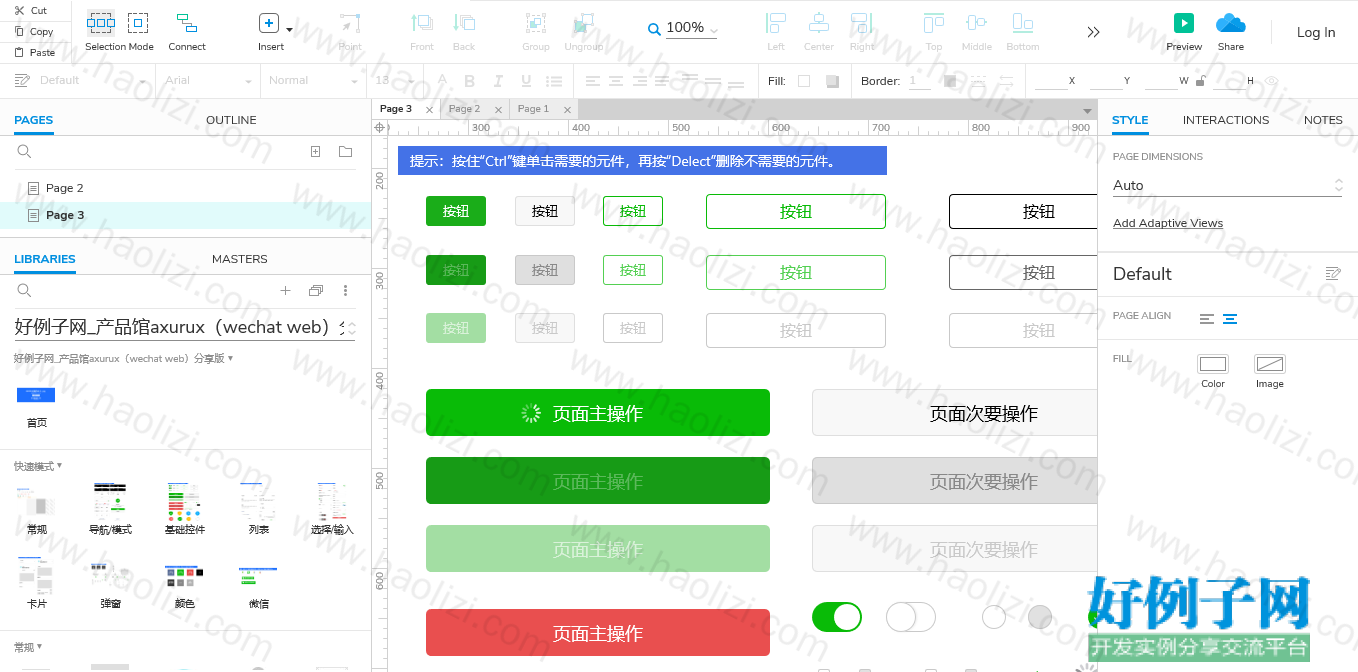Click the X position field

[x=1051, y=81]
